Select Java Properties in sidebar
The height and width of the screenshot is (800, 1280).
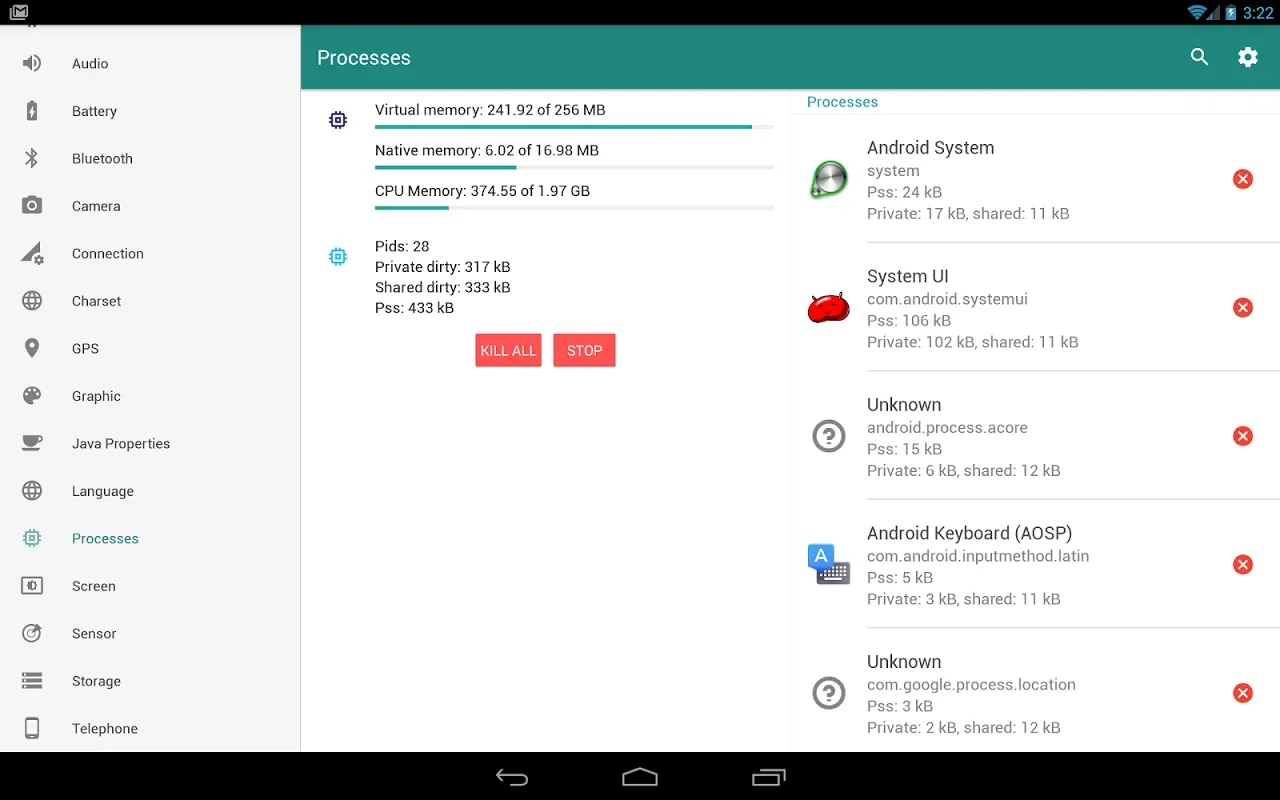[x=150, y=443]
